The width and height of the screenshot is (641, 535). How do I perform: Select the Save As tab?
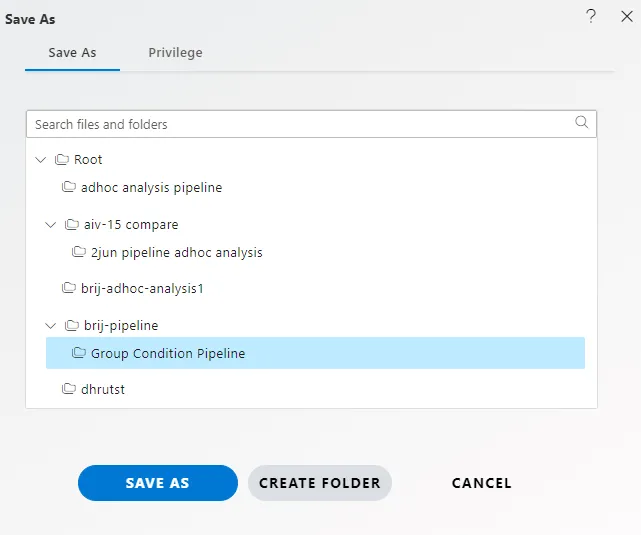pyautogui.click(x=72, y=53)
